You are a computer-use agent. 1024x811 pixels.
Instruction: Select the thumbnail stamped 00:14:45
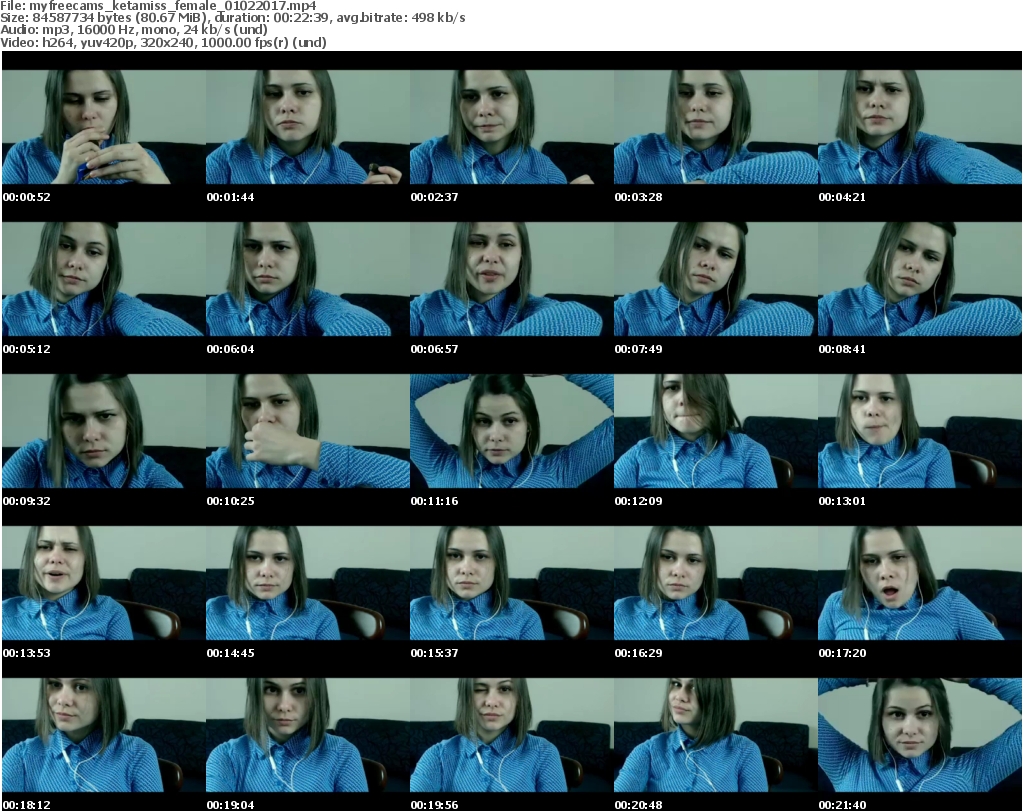(x=308, y=583)
